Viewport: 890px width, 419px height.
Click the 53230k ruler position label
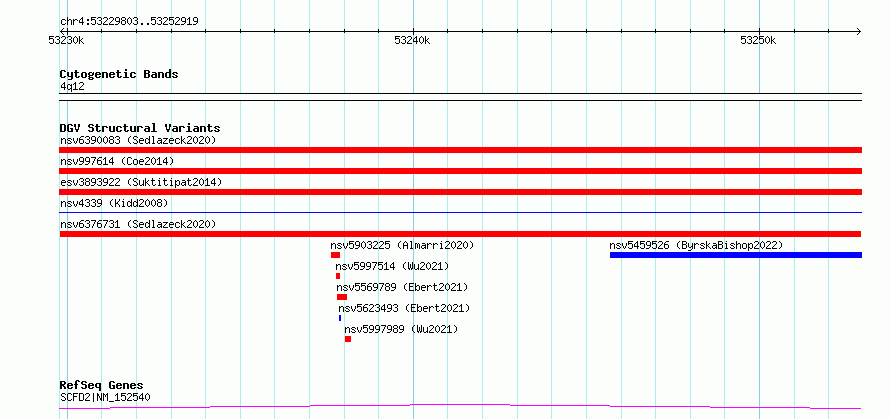pyautogui.click(x=67, y=40)
